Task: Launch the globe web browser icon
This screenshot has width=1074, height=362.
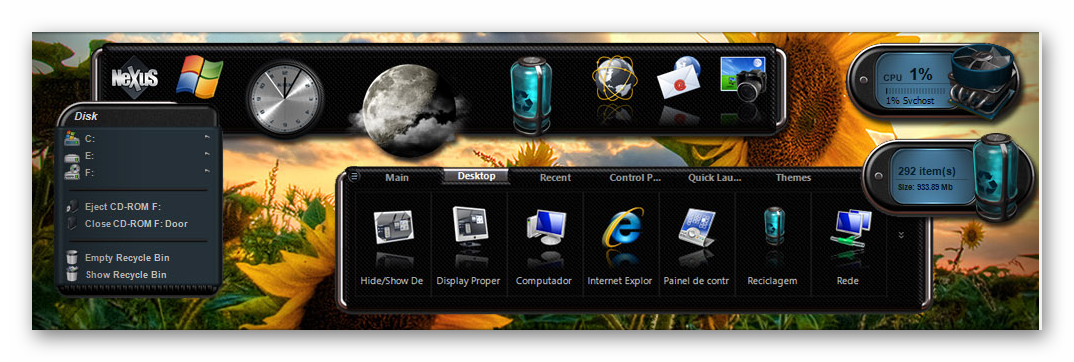Action: tap(614, 79)
